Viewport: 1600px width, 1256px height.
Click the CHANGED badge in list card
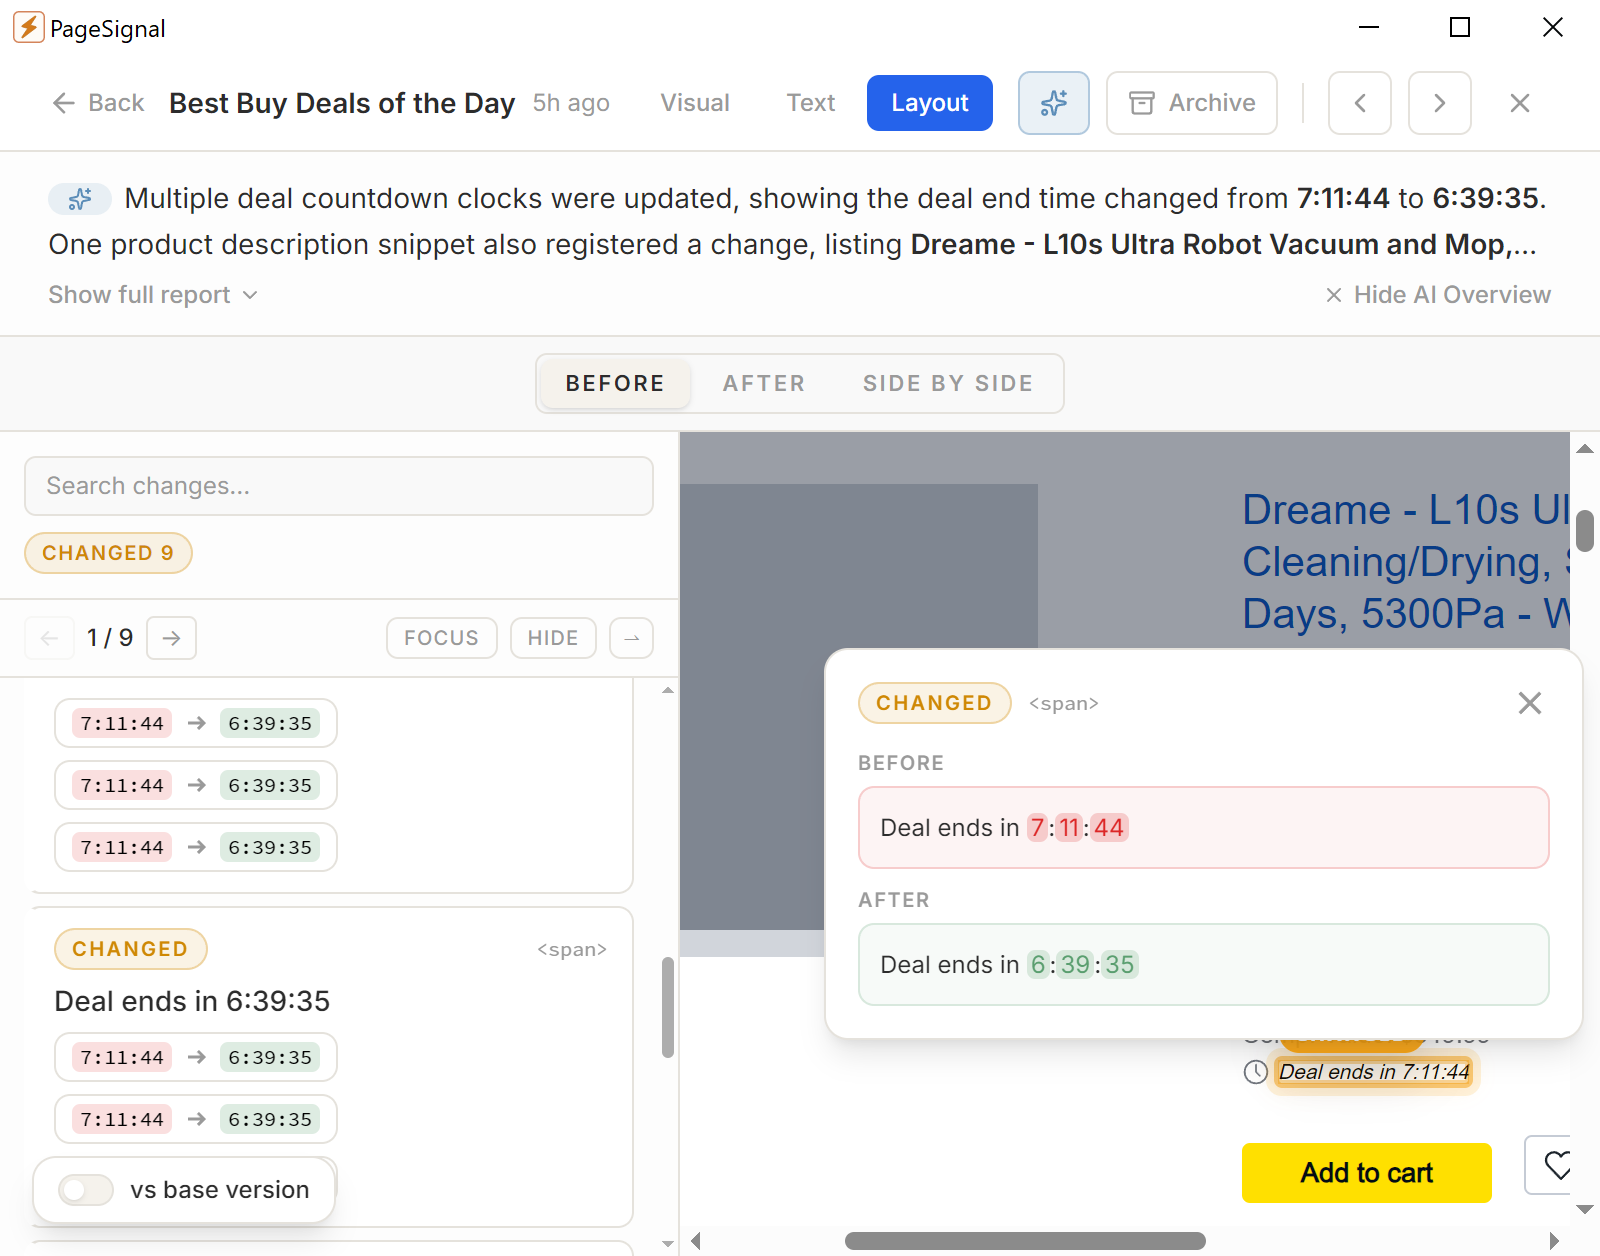click(131, 949)
